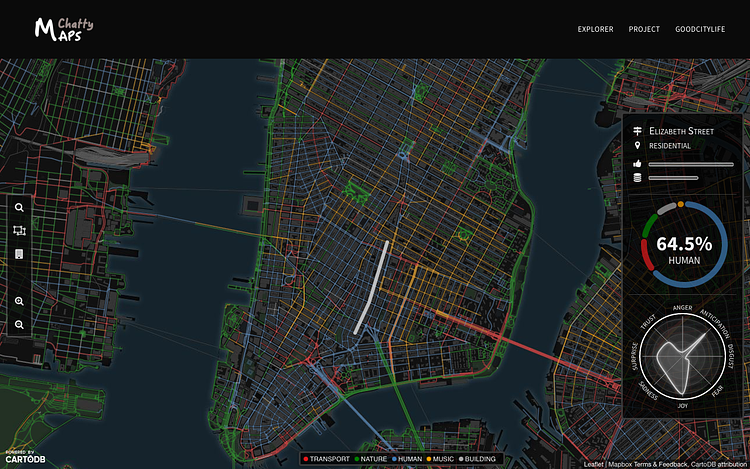
Task: Click the database stack icon in the info panel
Action: [637, 178]
